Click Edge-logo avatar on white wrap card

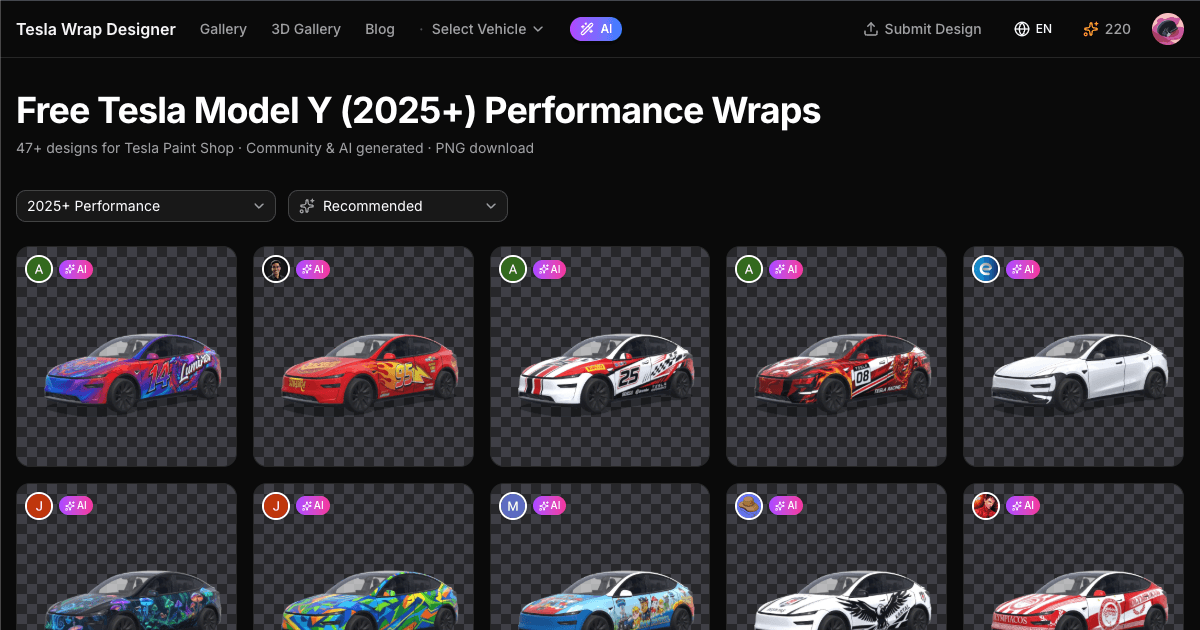pyautogui.click(x=986, y=269)
